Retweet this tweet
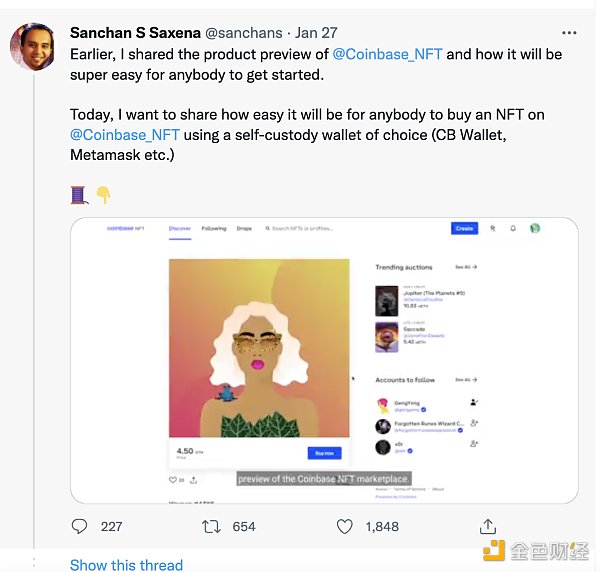The height and width of the screenshot is (572, 600). 212,526
